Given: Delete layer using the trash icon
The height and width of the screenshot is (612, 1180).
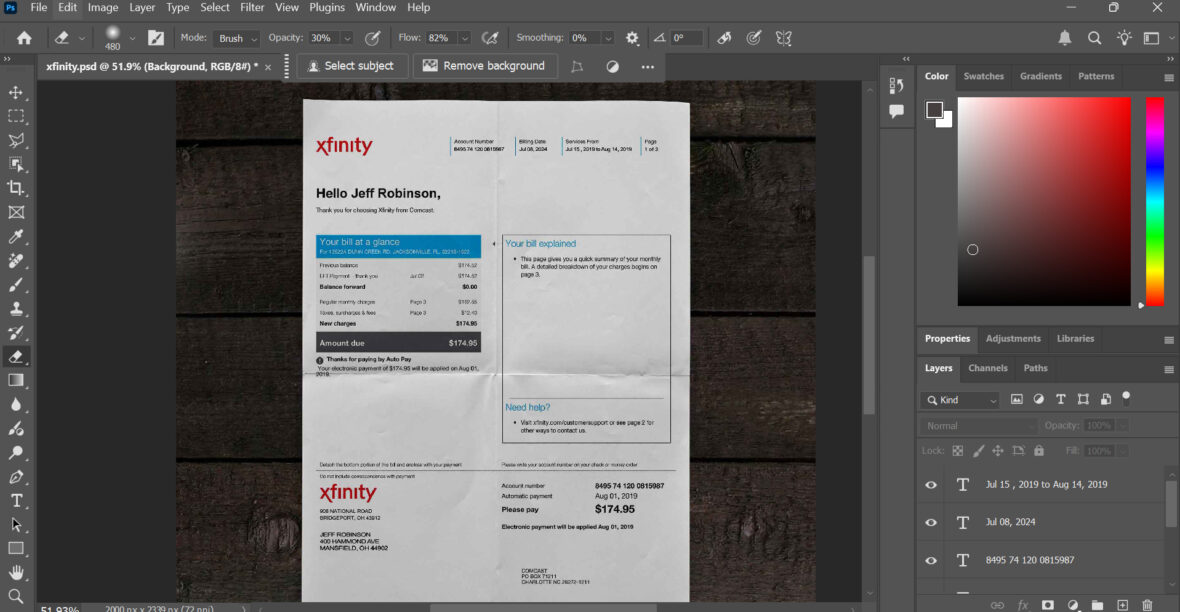Looking at the screenshot, I should [x=1146, y=605].
